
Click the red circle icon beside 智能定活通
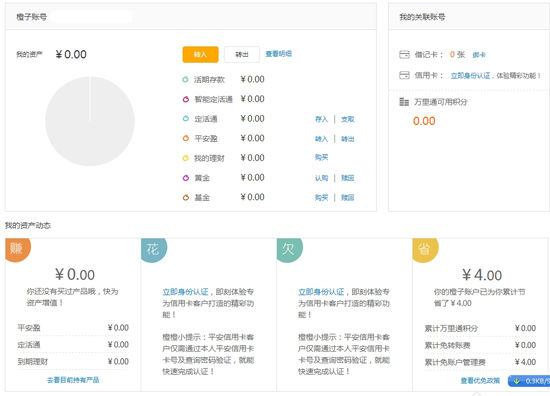tap(186, 99)
